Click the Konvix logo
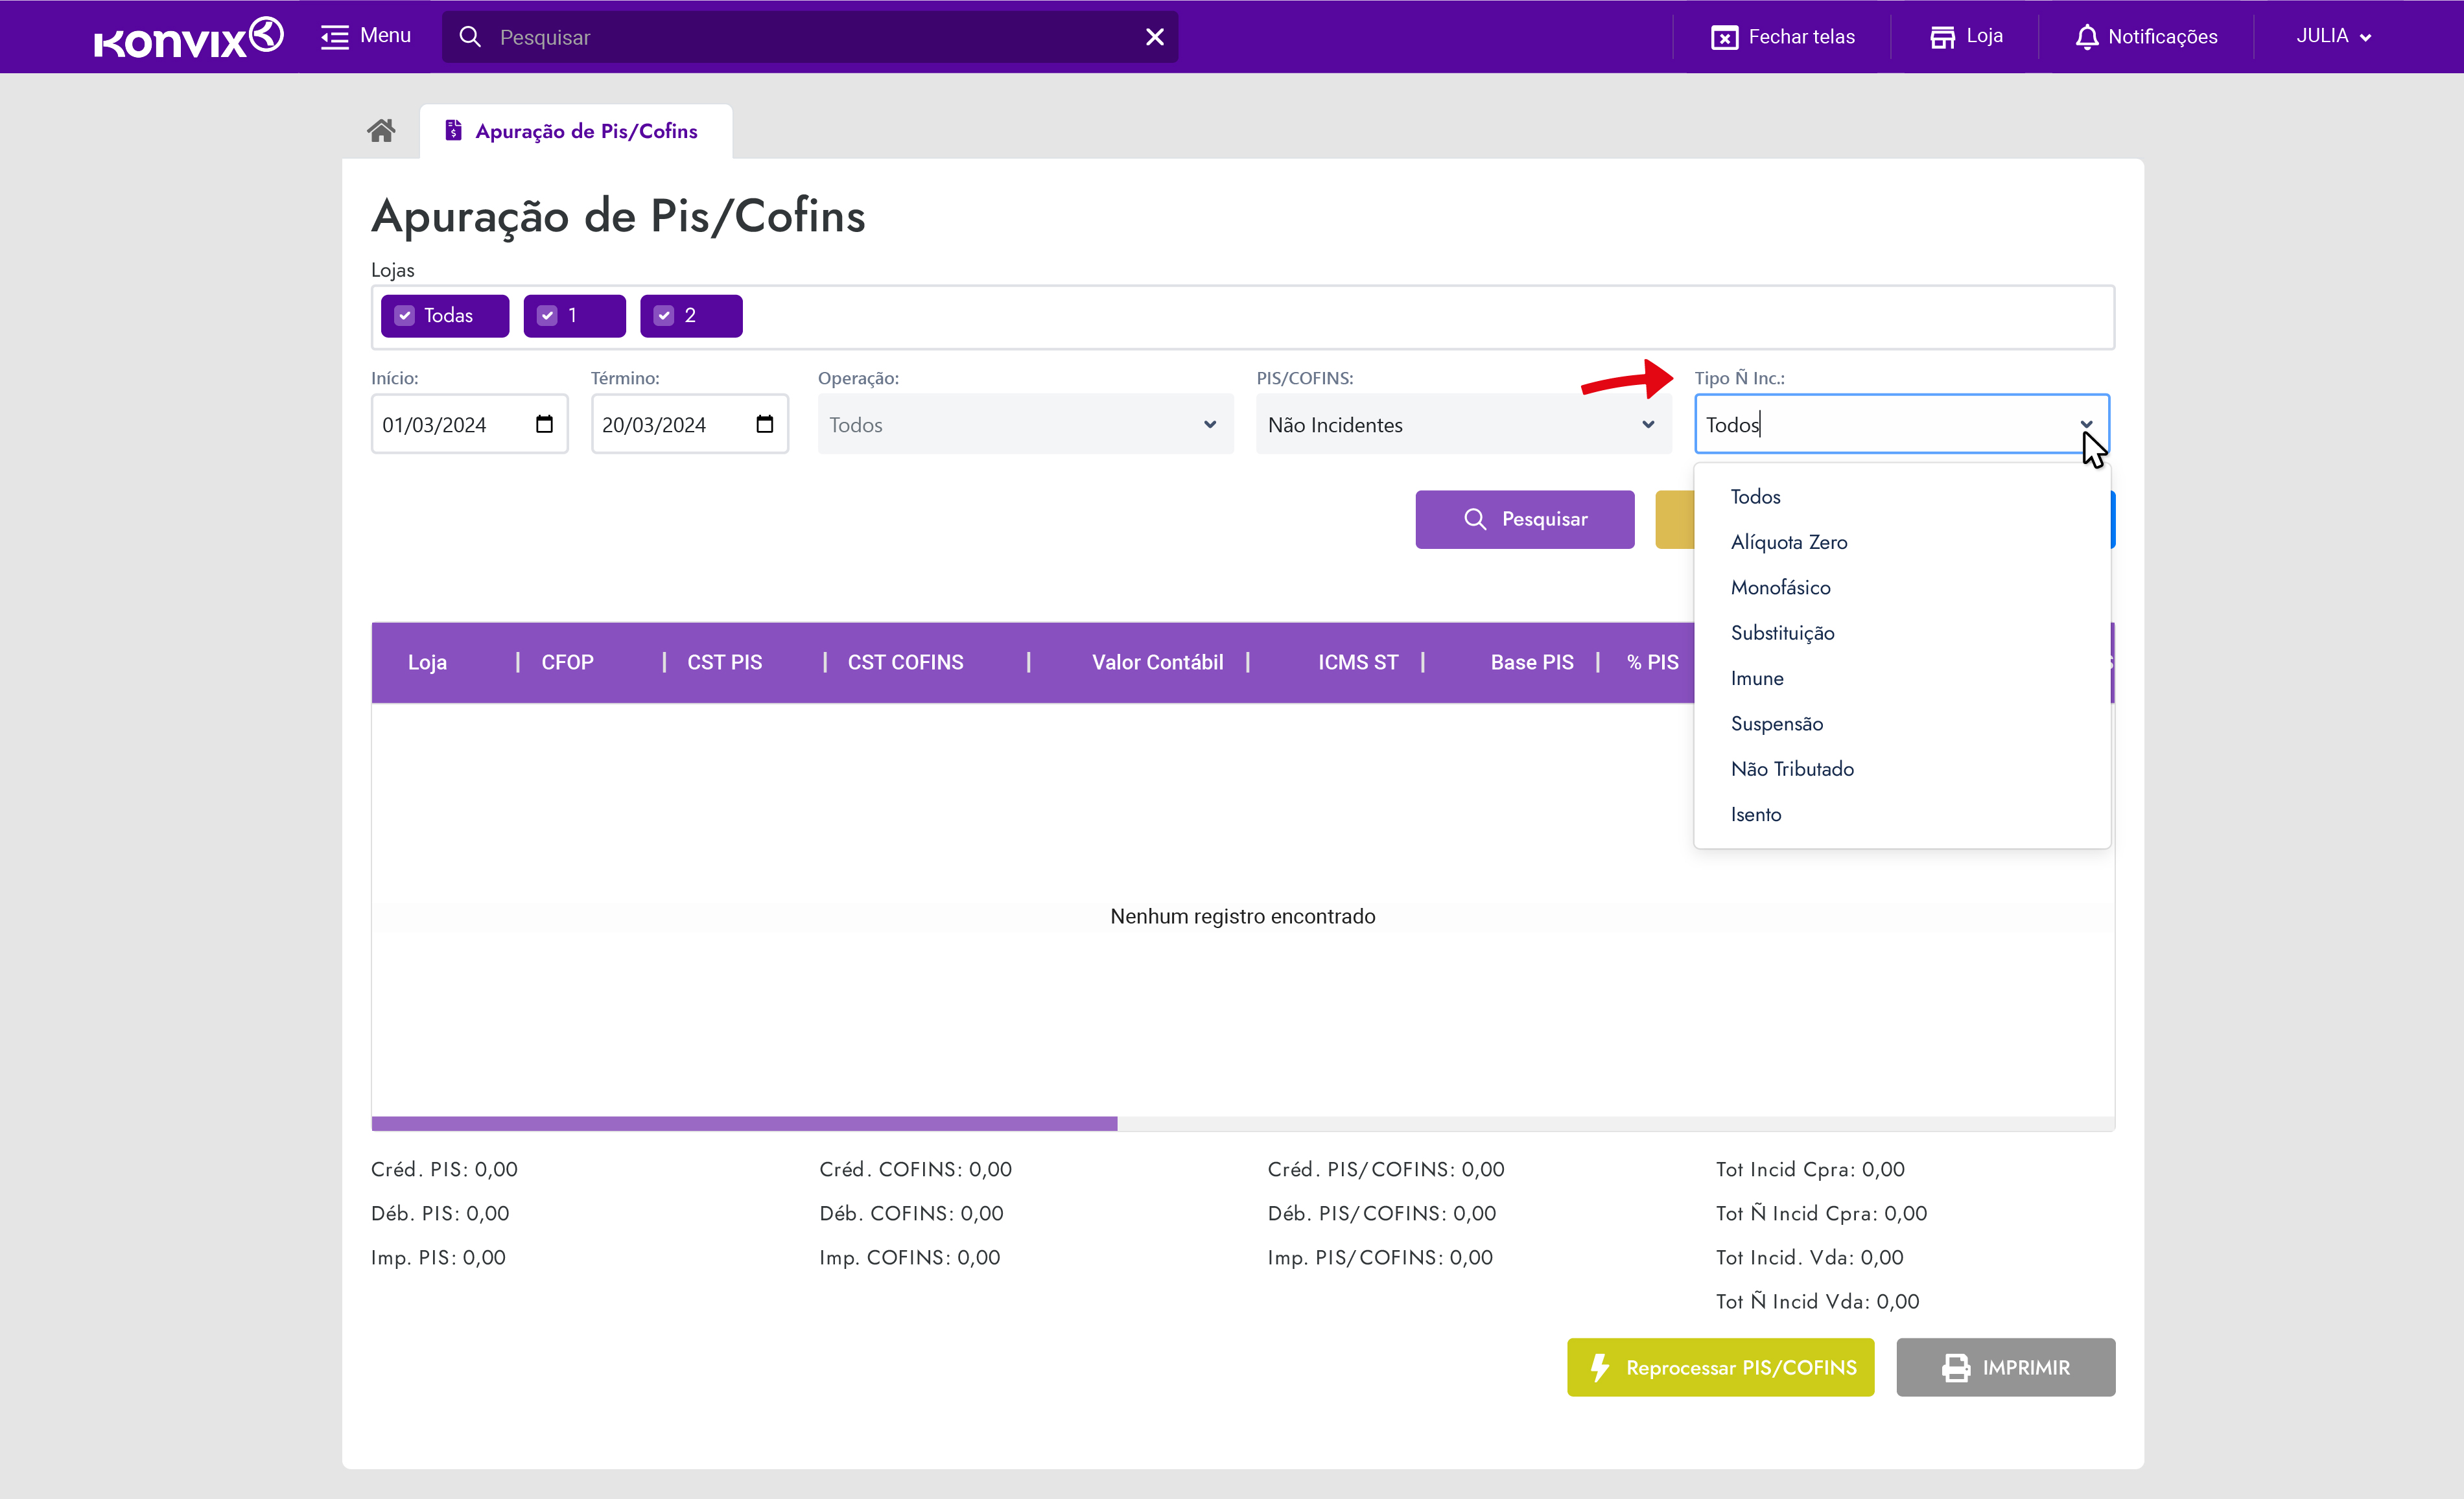Viewport: 2464px width, 1499px height. [188, 38]
